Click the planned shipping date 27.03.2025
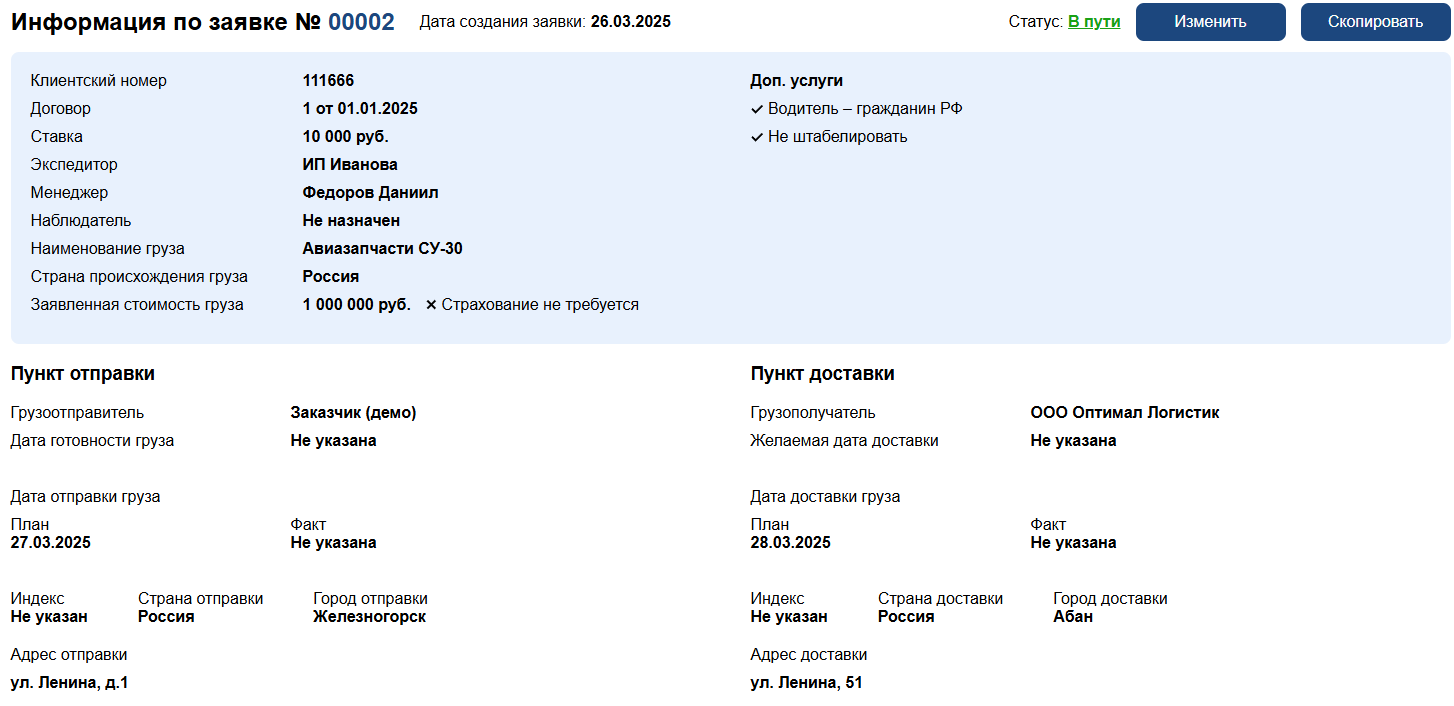Viewport: 1454px width, 706px height. pos(50,543)
